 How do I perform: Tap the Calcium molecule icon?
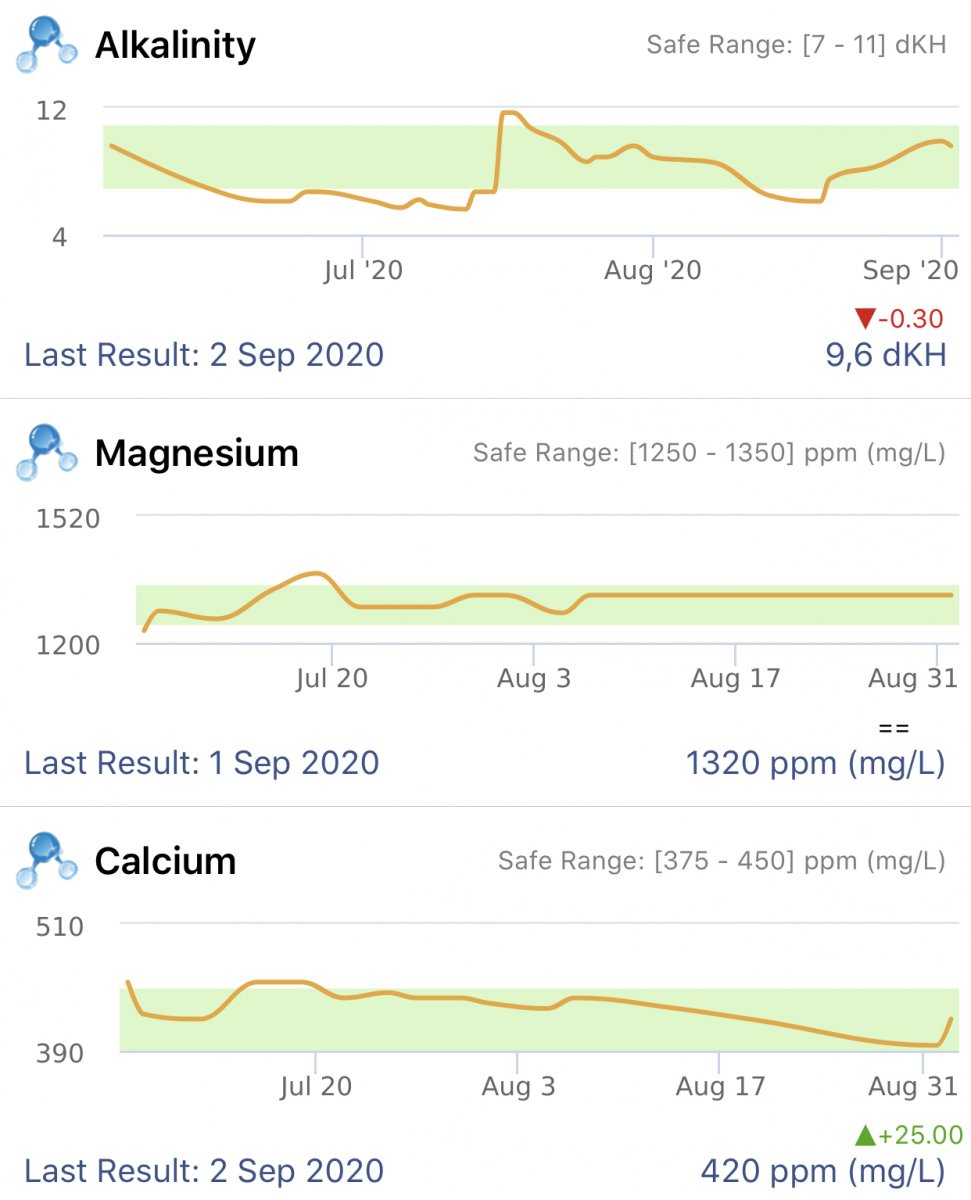click(46, 860)
